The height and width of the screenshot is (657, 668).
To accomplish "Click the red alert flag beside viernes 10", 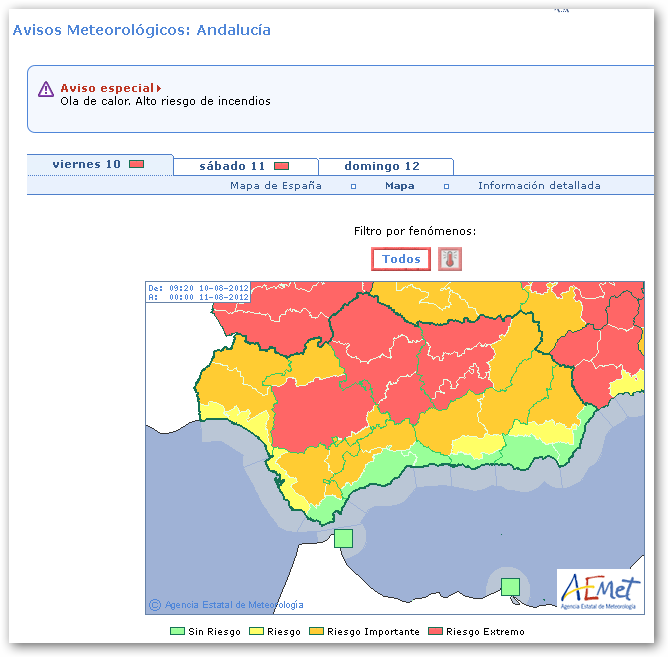I will point(137,164).
